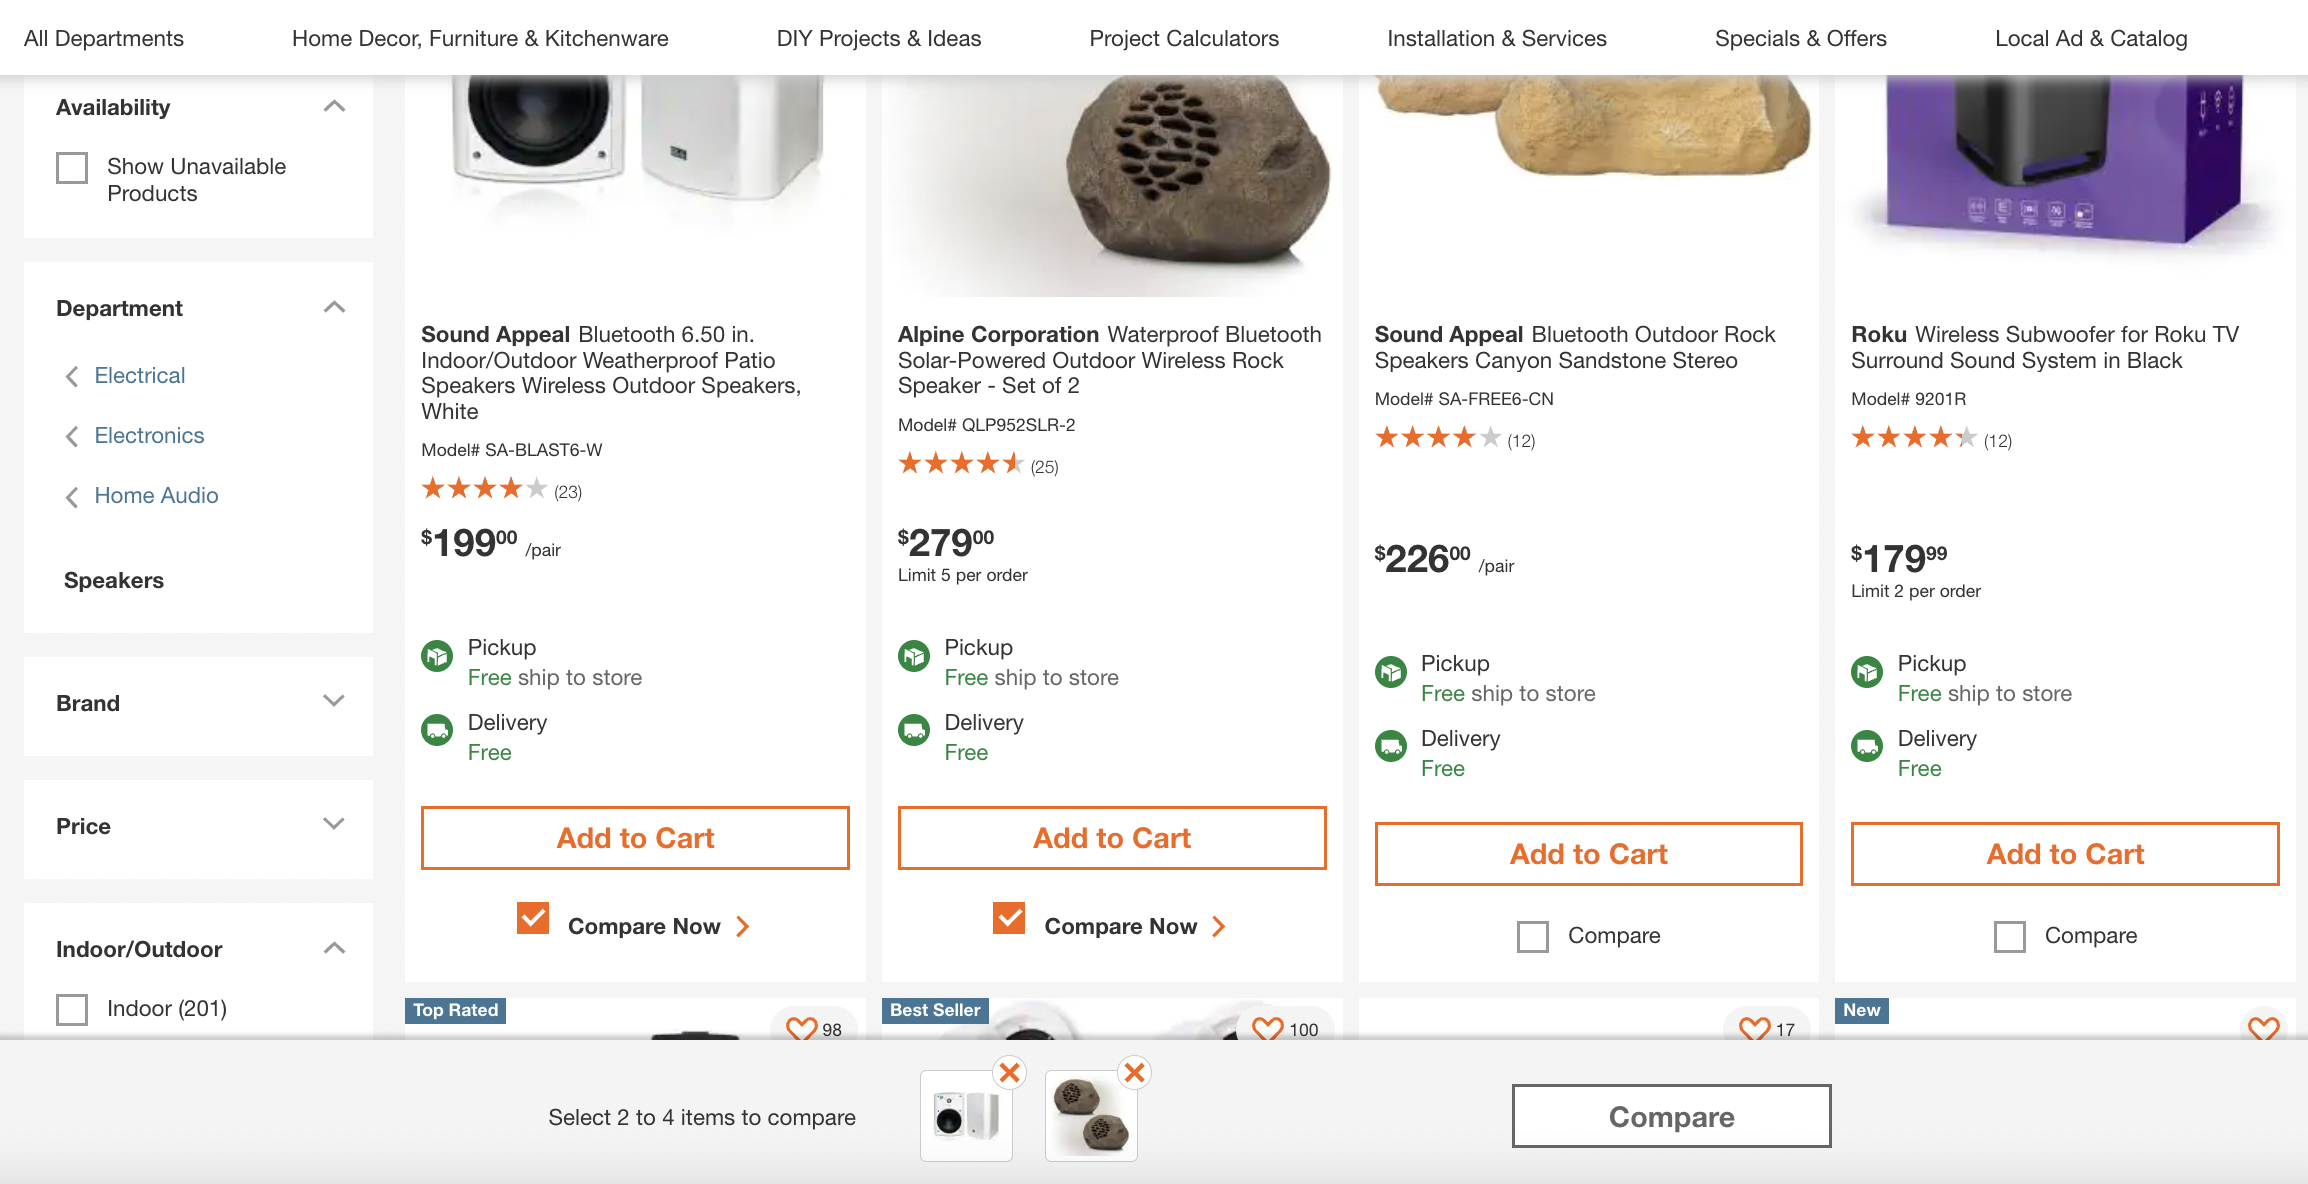Click the Compare button in bottom tray
The height and width of the screenshot is (1184, 2308).
(1671, 1116)
